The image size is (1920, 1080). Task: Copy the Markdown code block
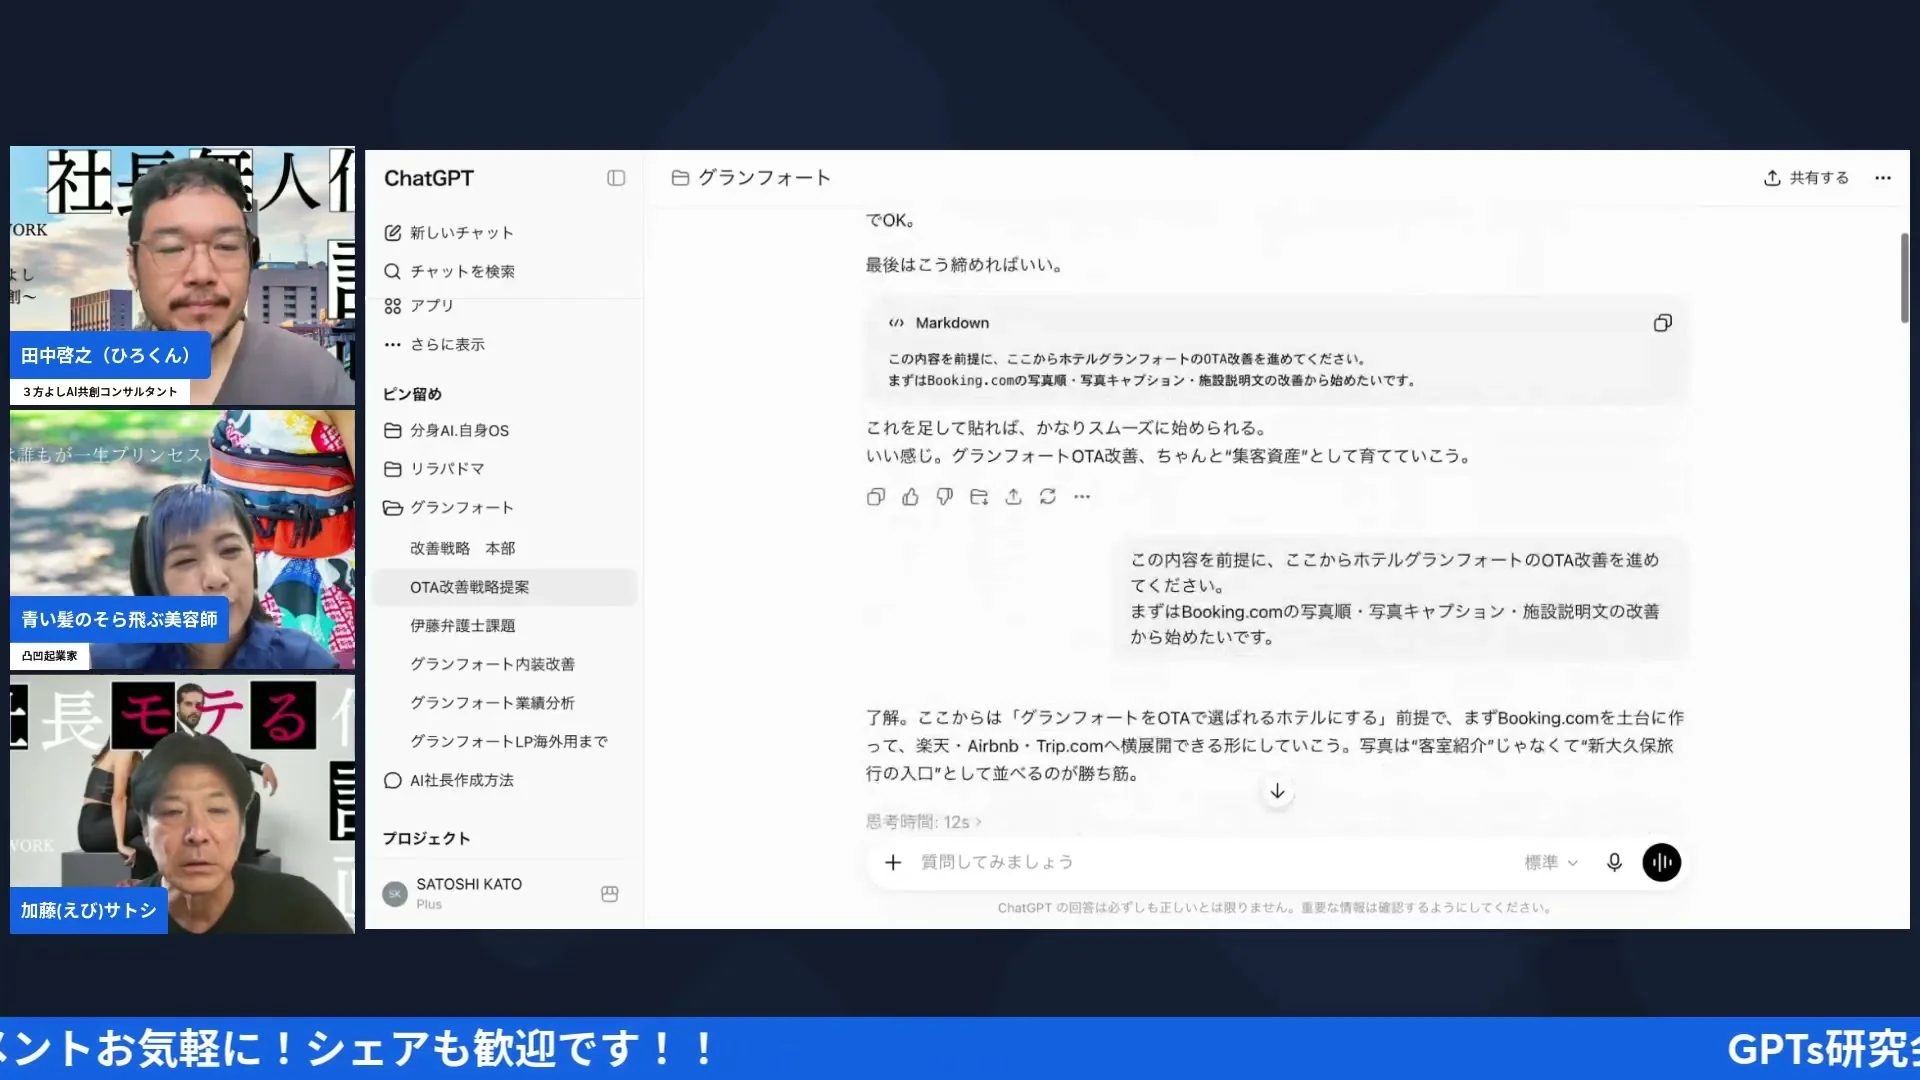[x=1662, y=323]
